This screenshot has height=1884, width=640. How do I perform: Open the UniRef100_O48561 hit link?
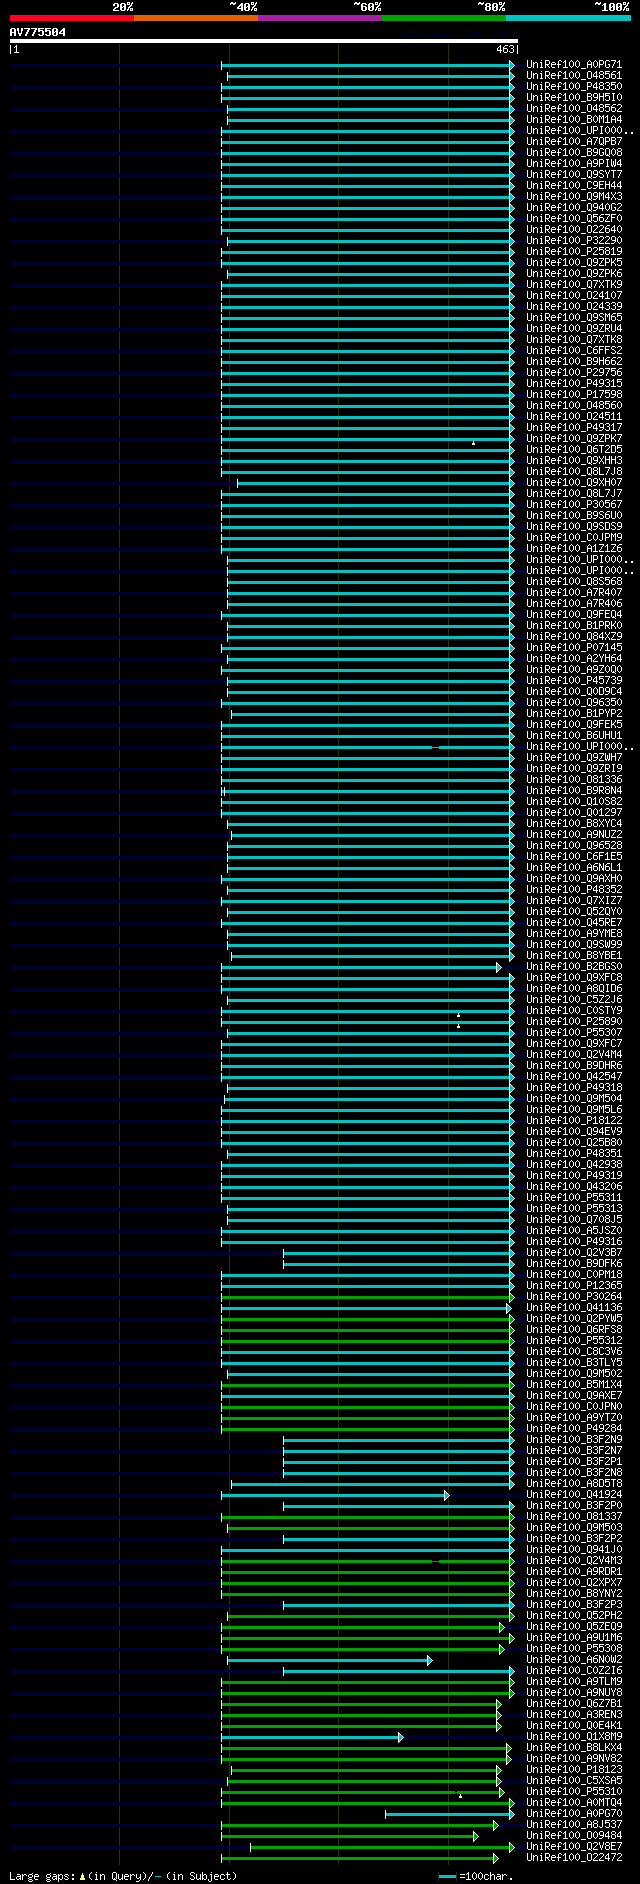click(x=574, y=75)
